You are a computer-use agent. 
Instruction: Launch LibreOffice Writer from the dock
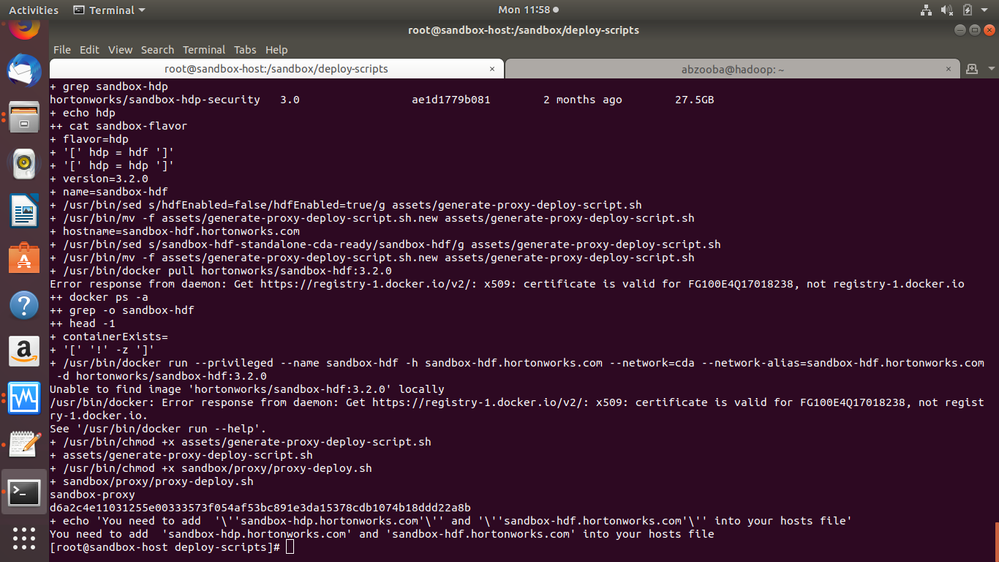[24, 211]
